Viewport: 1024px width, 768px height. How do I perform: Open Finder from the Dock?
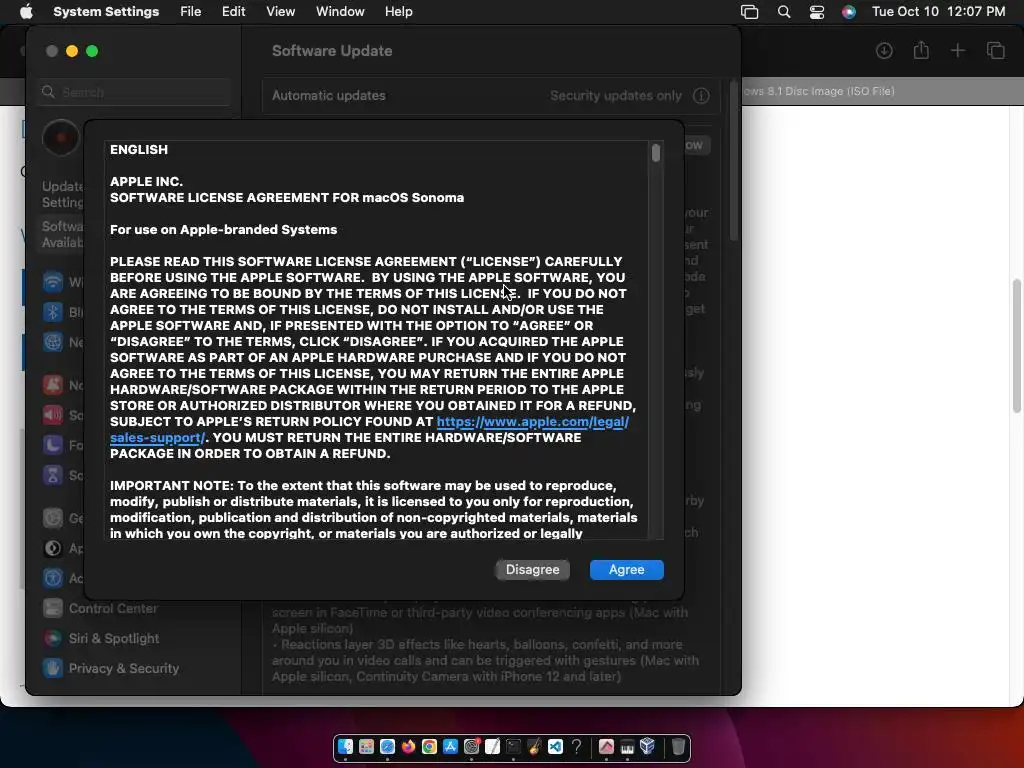[345, 746]
